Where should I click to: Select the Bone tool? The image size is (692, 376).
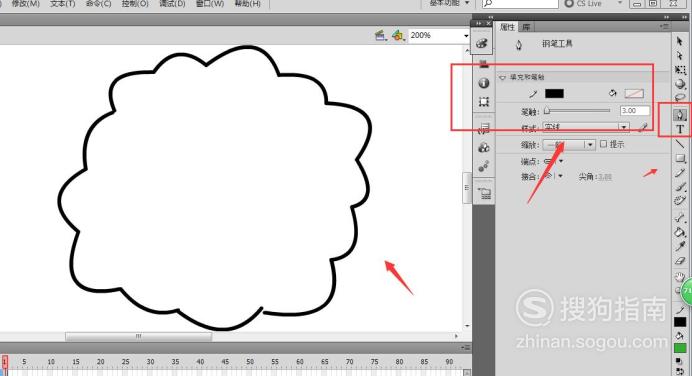[680, 217]
